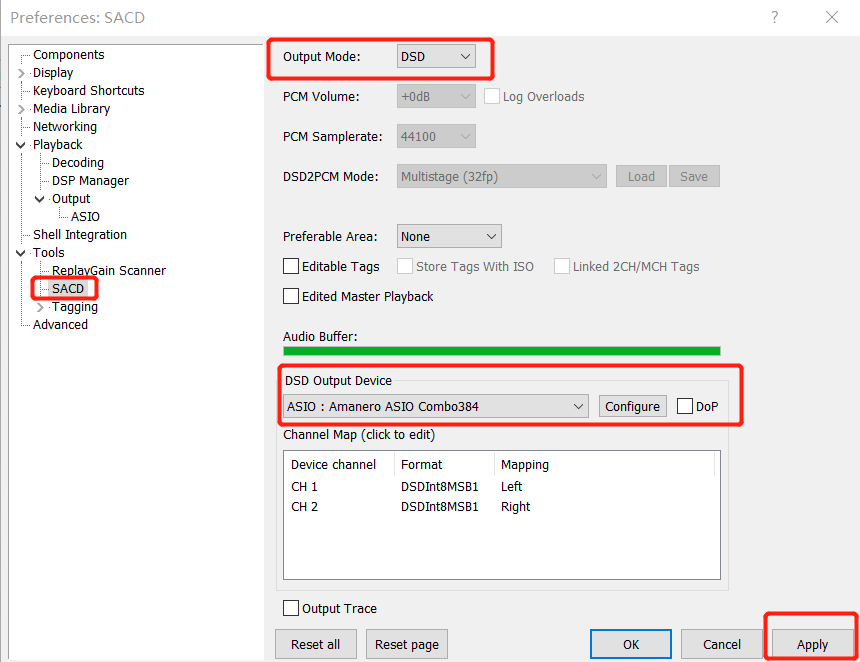Expand the Tagging tree node
This screenshot has width=860, height=662.
tap(41, 307)
